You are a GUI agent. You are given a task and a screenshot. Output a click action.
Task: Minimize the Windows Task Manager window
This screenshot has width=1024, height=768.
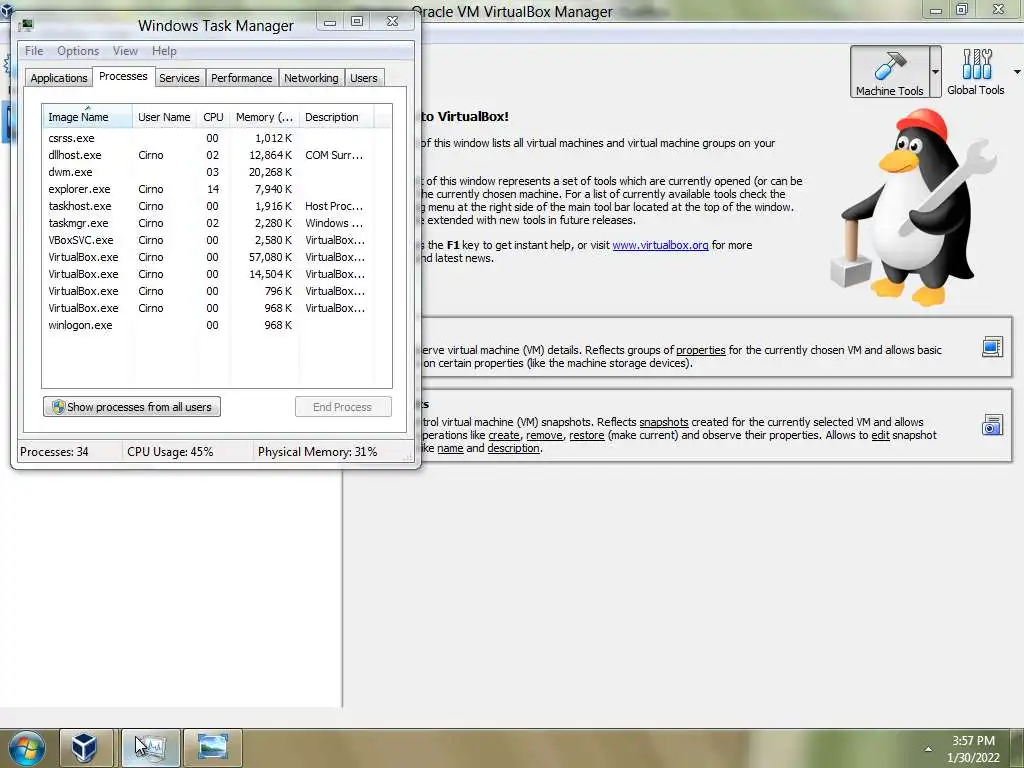pyautogui.click(x=330, y=22)
